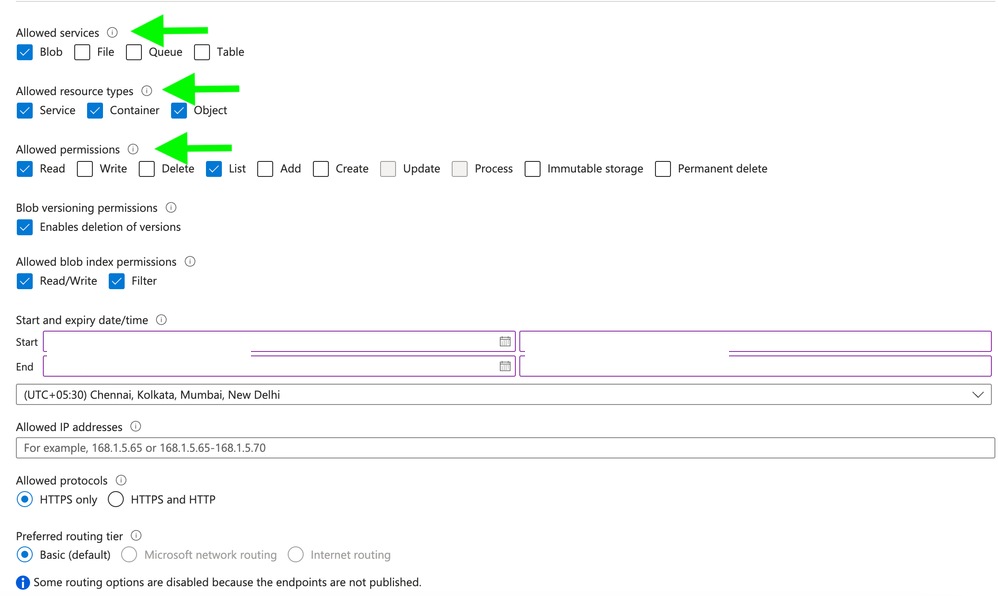Uncheck the Read/Write blob index permission
Viewport: 998px width, 596px height.
(x=25, y=281)
